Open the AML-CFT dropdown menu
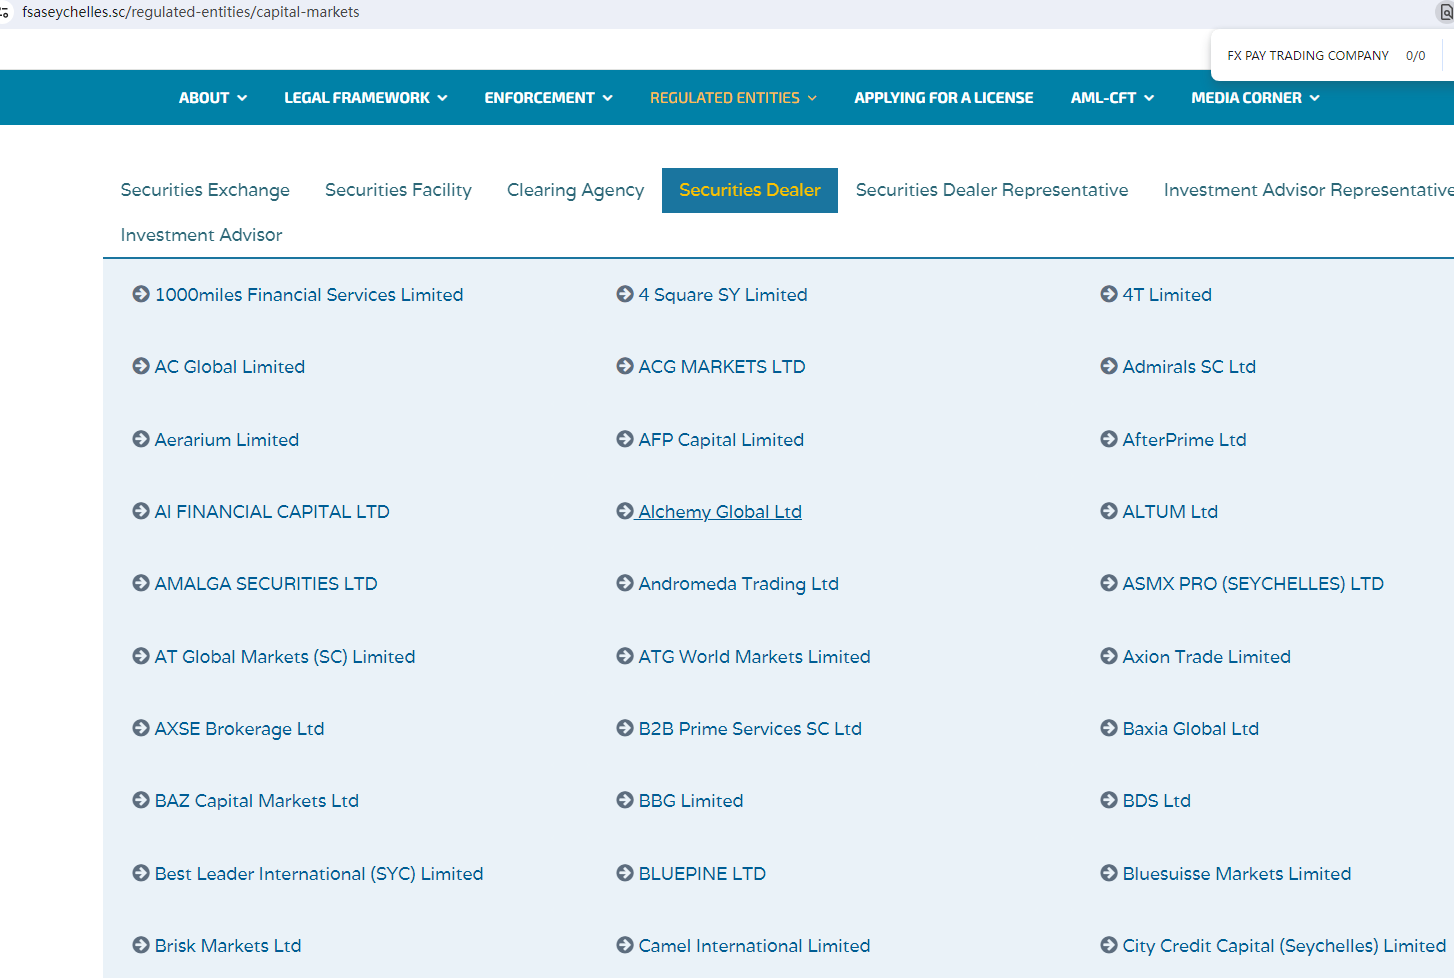Viewport: 1454px width, 978px height. (1112, 98)
